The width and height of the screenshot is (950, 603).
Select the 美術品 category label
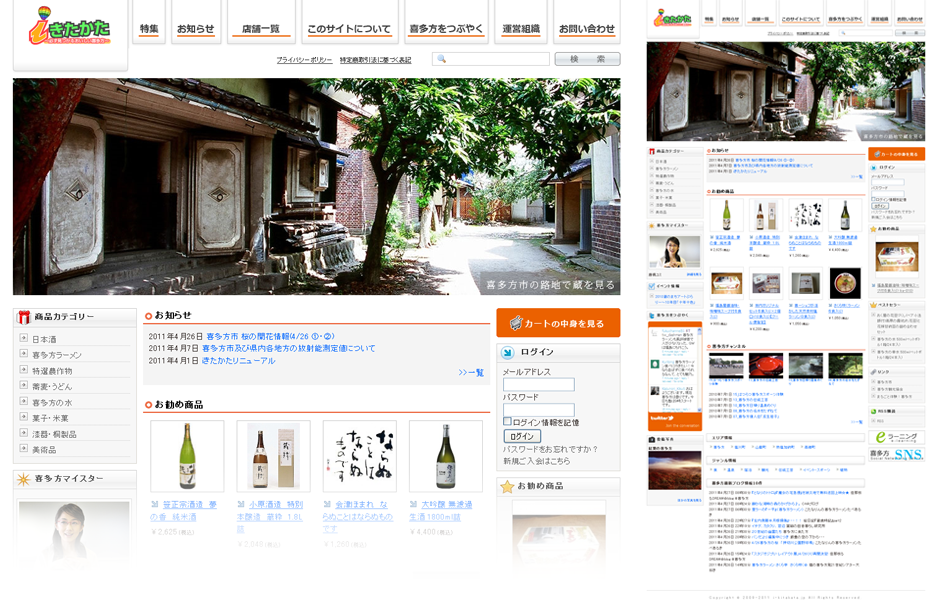click(44, 450)
